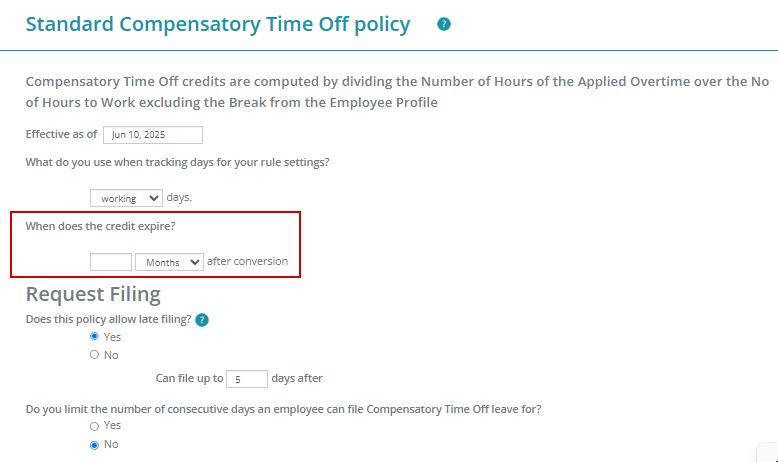Expand the Months unit dropdown
Viewport: 778px width, 462px height.
[x=169, y=262]
